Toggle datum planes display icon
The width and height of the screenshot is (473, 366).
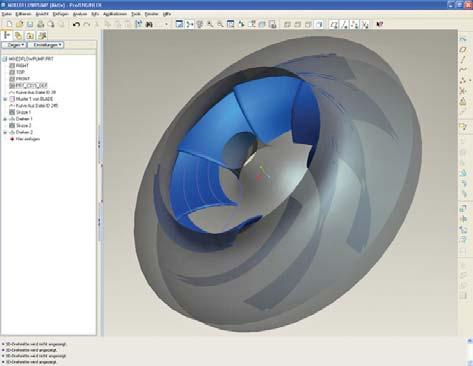point(334,24)
